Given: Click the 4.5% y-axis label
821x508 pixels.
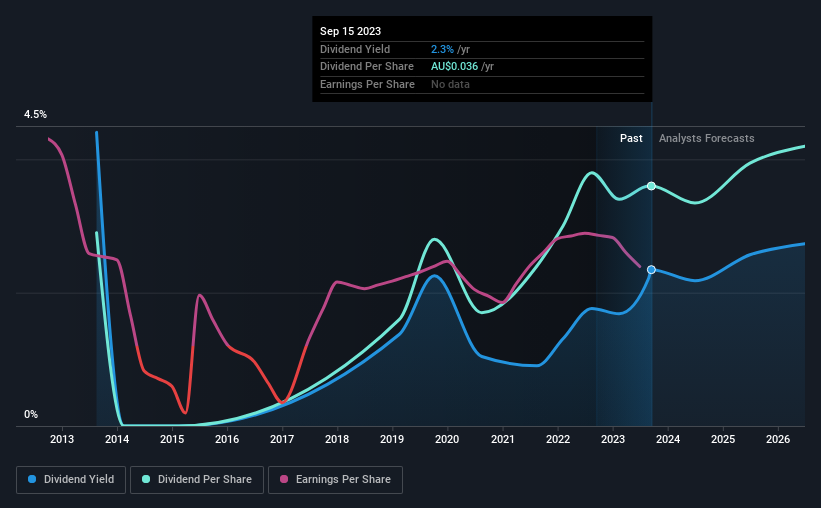Looking at the screenshot, I should pyautogui.click(x=35, y=114).
